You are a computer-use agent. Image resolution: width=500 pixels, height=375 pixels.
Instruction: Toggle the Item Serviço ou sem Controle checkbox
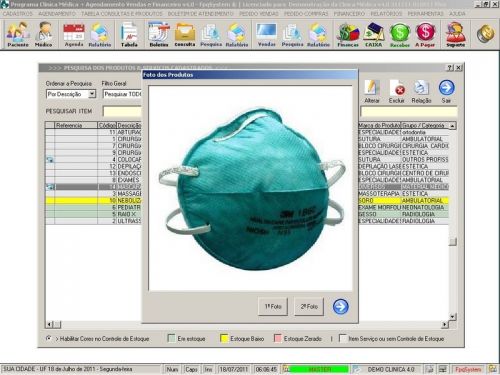pos(343,338)
